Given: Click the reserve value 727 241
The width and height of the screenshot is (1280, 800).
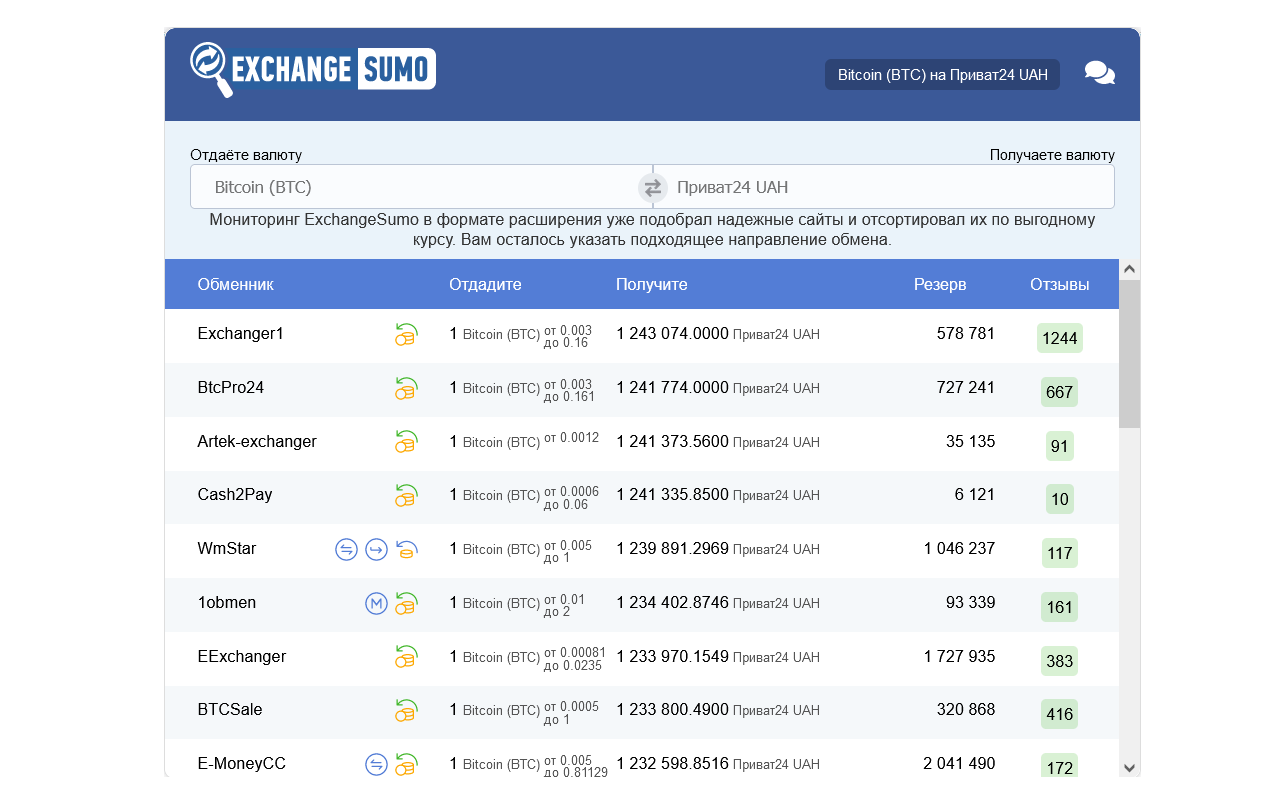Looking at the screenshot, I should (966, 388).
